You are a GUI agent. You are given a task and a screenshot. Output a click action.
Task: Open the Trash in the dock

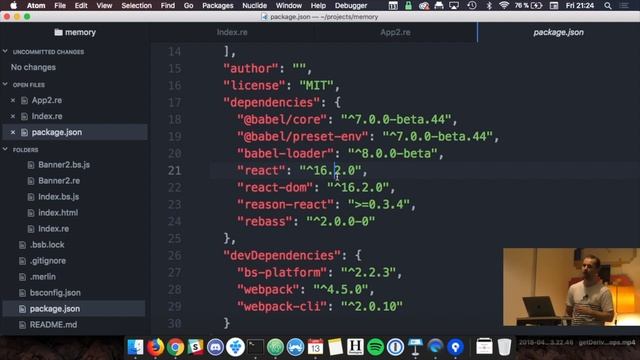pyautogui.click(x=504, y=347)
